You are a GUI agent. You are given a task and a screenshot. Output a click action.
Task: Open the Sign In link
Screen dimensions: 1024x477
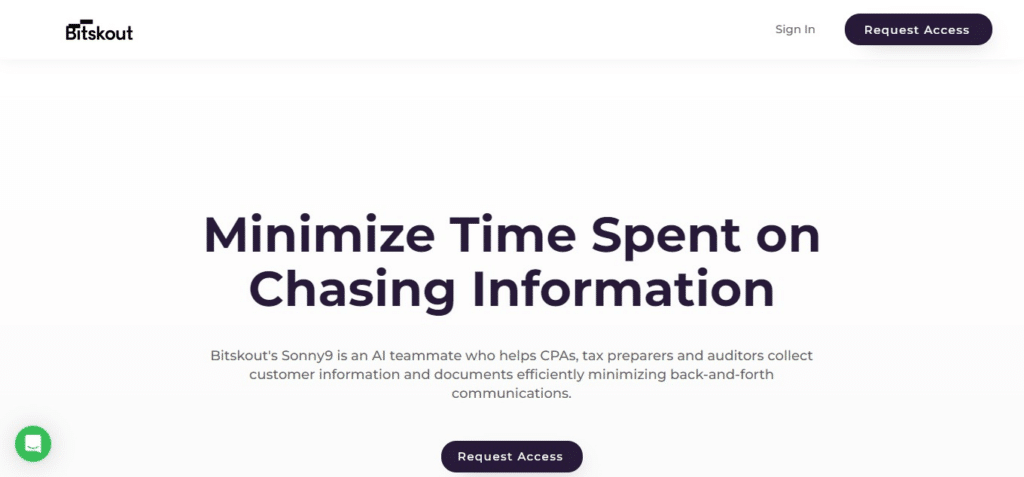(795, 29)
